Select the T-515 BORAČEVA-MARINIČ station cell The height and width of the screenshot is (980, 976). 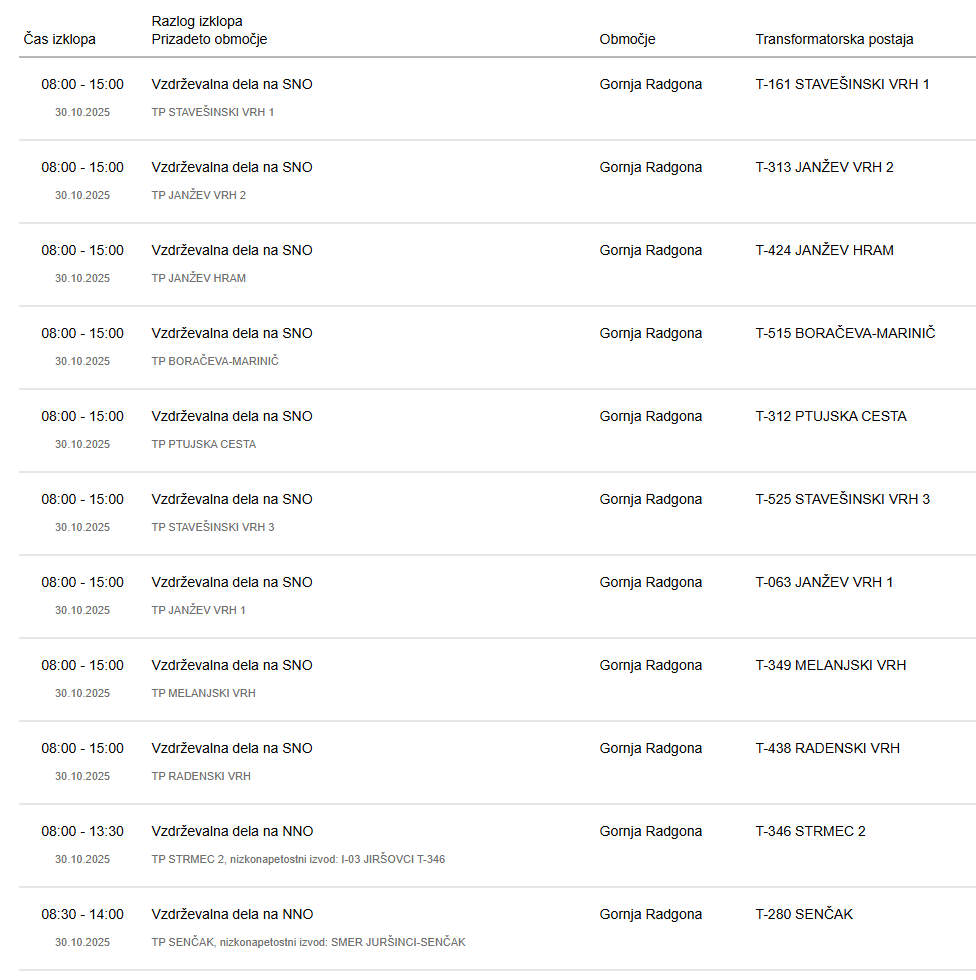click(x=845, y=333)
